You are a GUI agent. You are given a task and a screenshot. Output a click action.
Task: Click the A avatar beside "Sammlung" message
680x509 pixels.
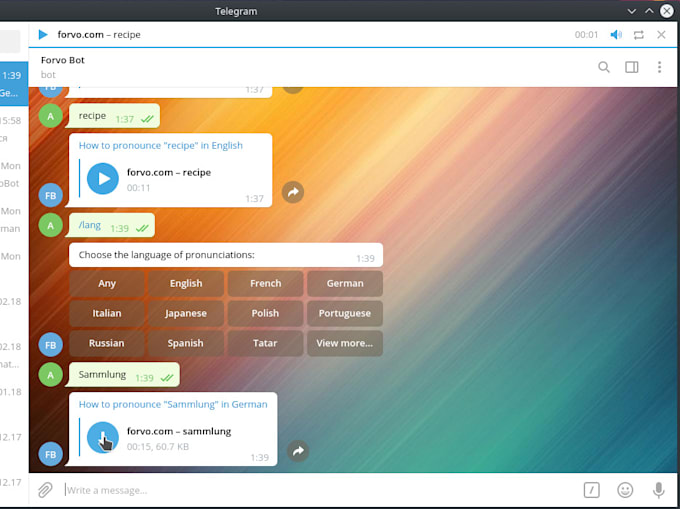click(x=51, y=375)
